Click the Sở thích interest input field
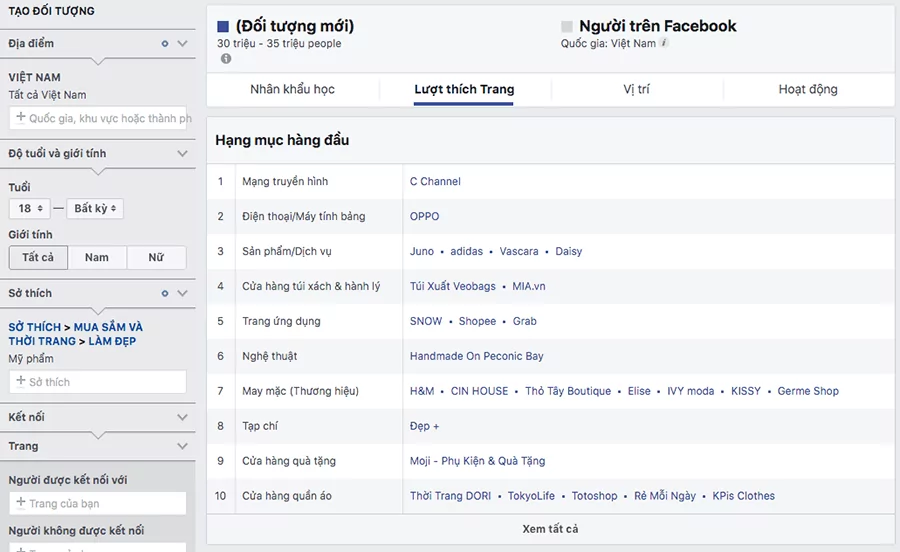Viewport: 900px width, 552px height. (x=98, y=382)
